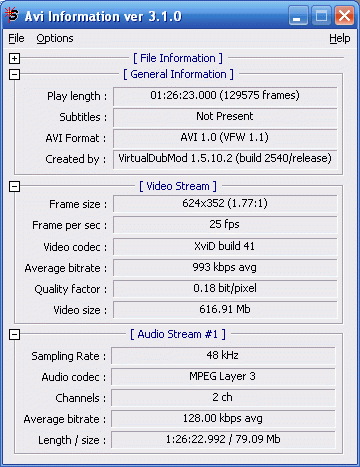The height and width of the screenshot is (467, 360).
Task: Collapse the Video Stream section
Action: pyautogui.click(x=14, y=186)
